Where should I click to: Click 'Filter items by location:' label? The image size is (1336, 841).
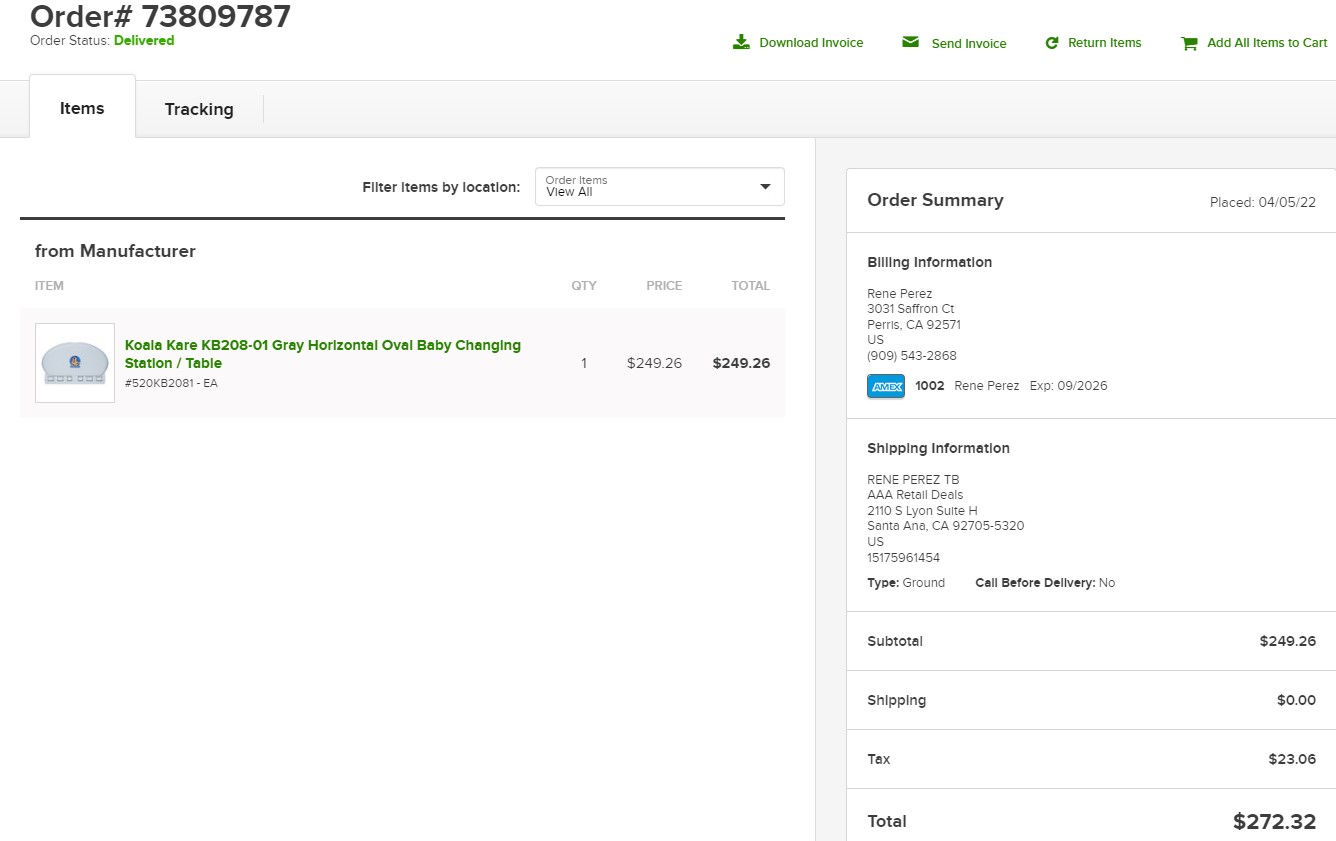441,187
